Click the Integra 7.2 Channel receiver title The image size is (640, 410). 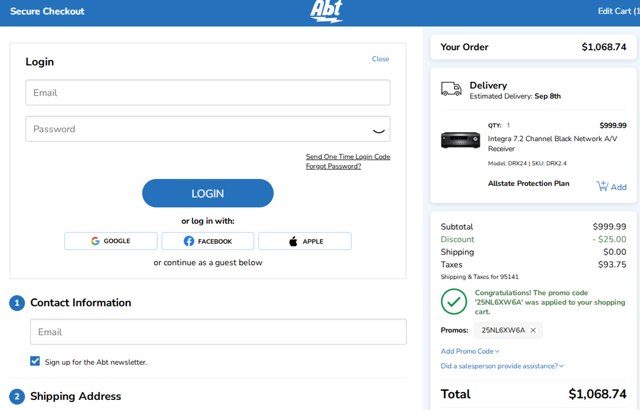[x=552, y=144]
